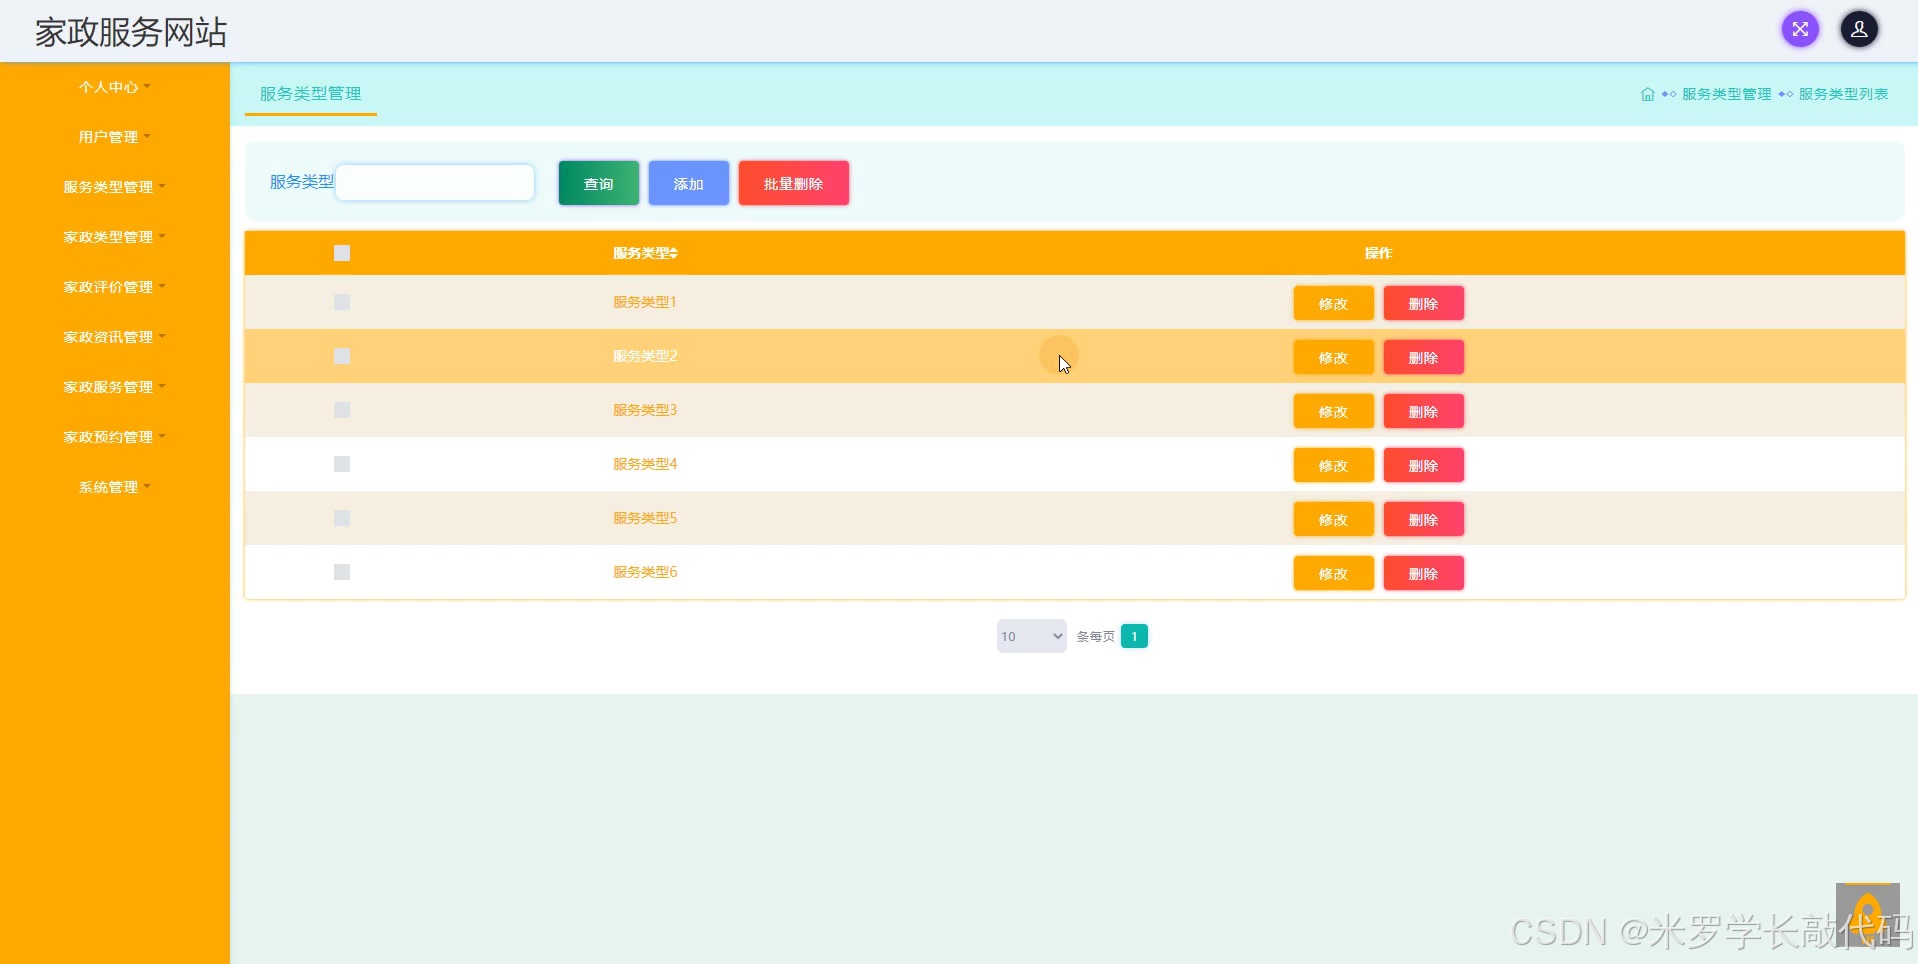
Task: Click the home icon in breadcrumb
Action: (1647, 94)
